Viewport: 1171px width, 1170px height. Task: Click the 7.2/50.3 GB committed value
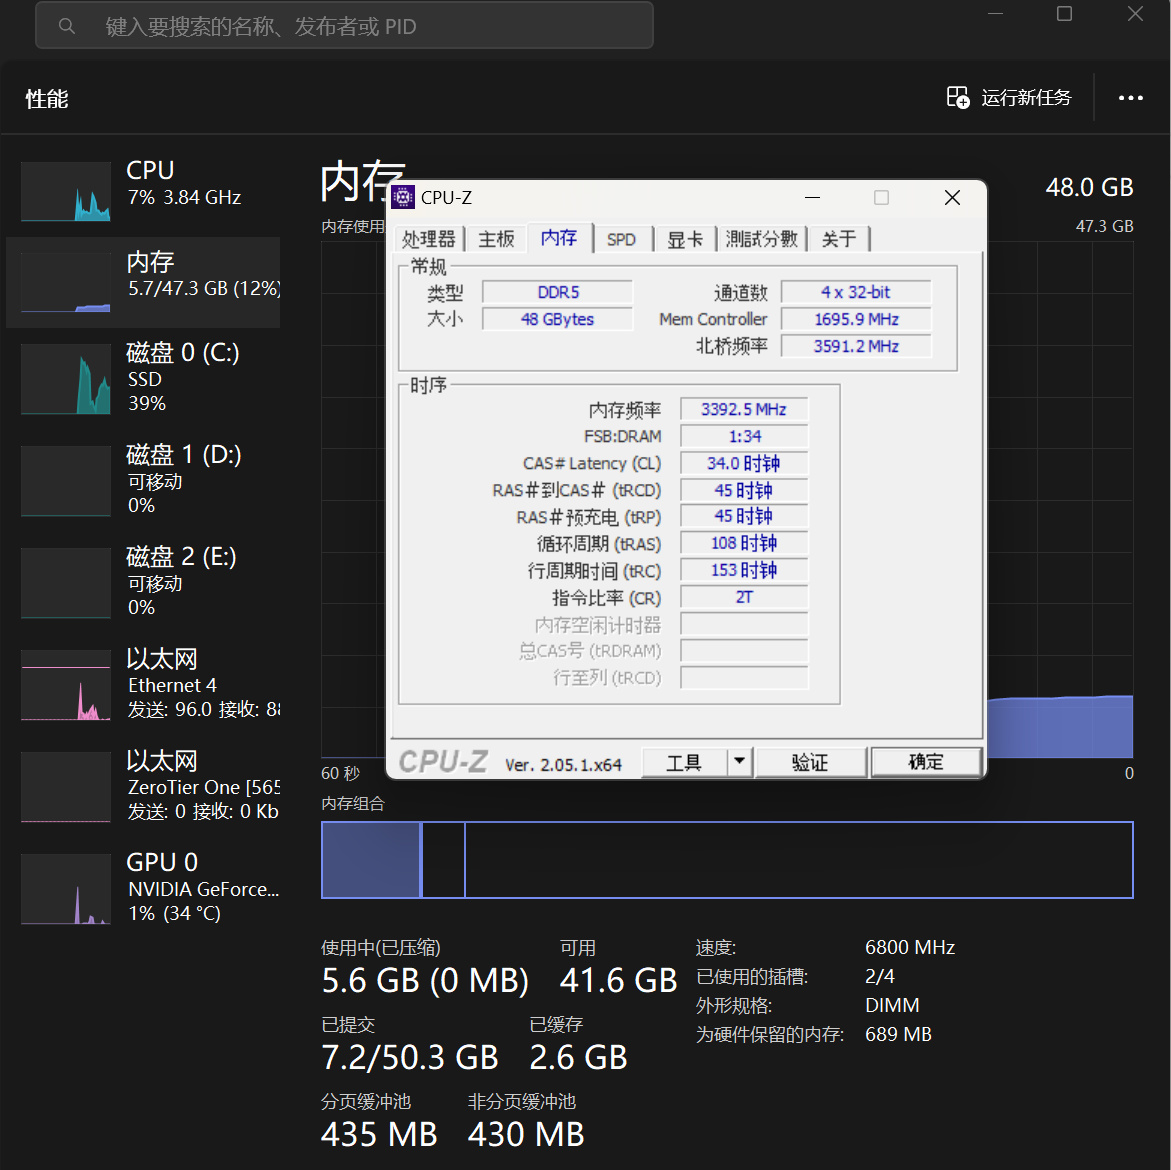point(410,1057)
